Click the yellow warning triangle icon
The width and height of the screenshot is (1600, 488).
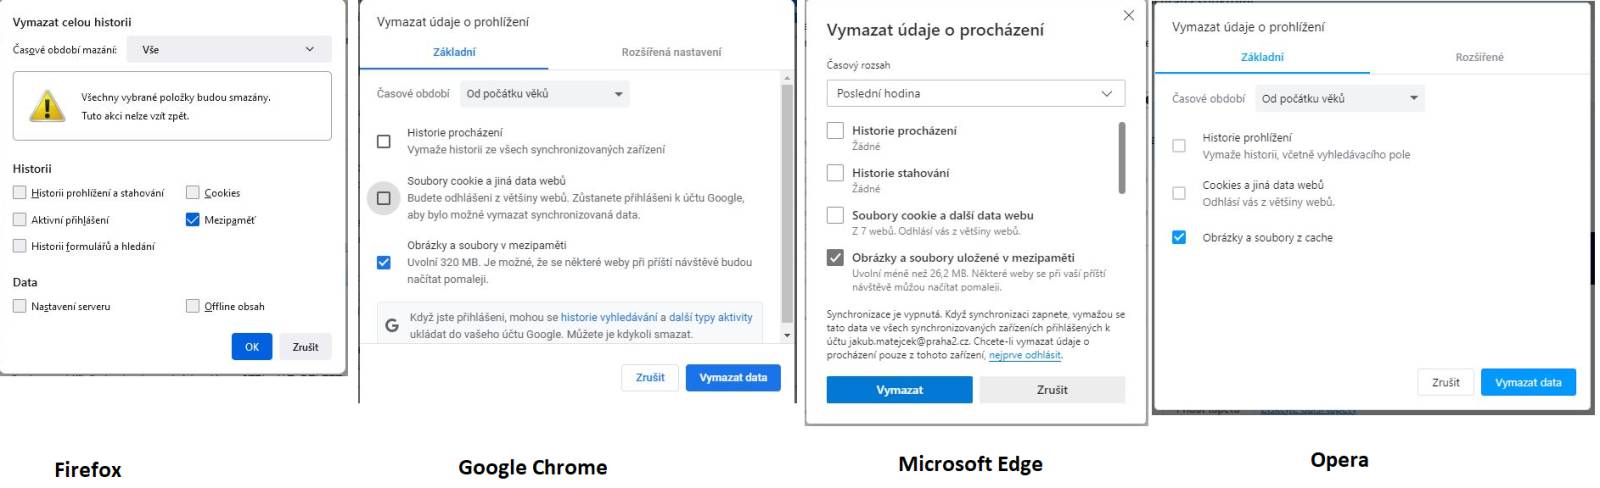(47, 106)
